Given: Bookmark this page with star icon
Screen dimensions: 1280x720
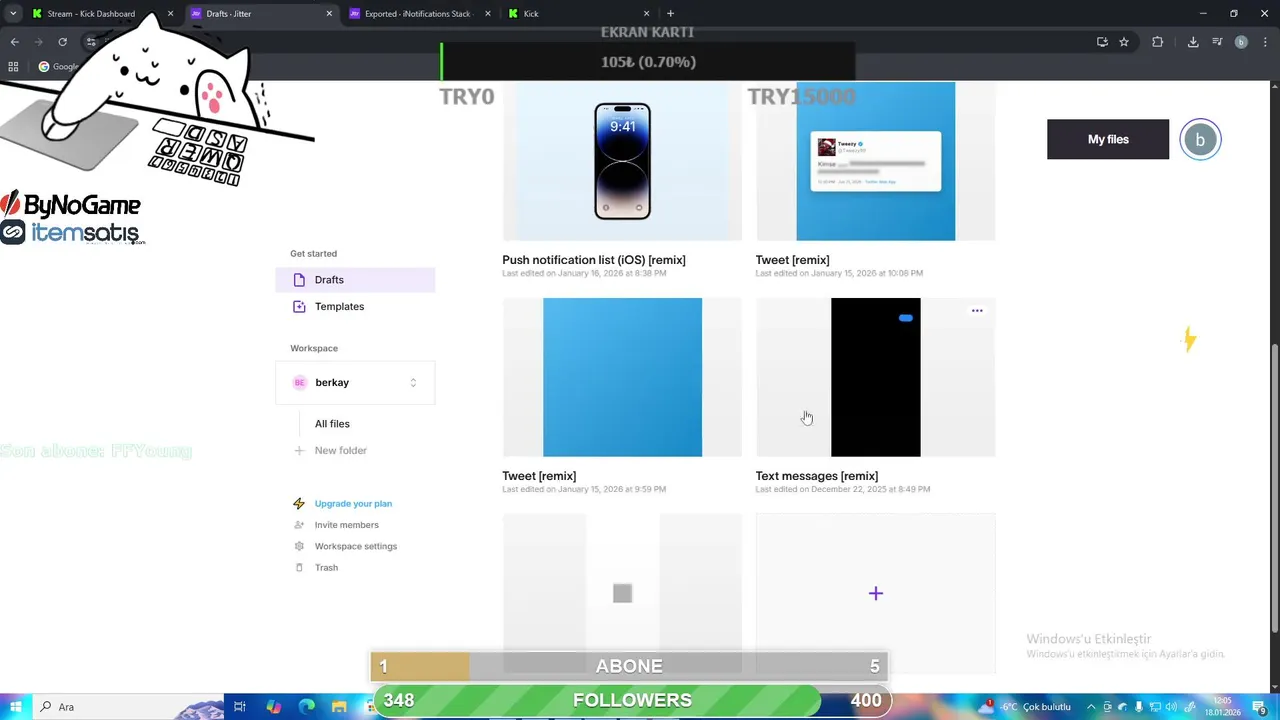Looking at the screenshot, I should click(1124, 42).
